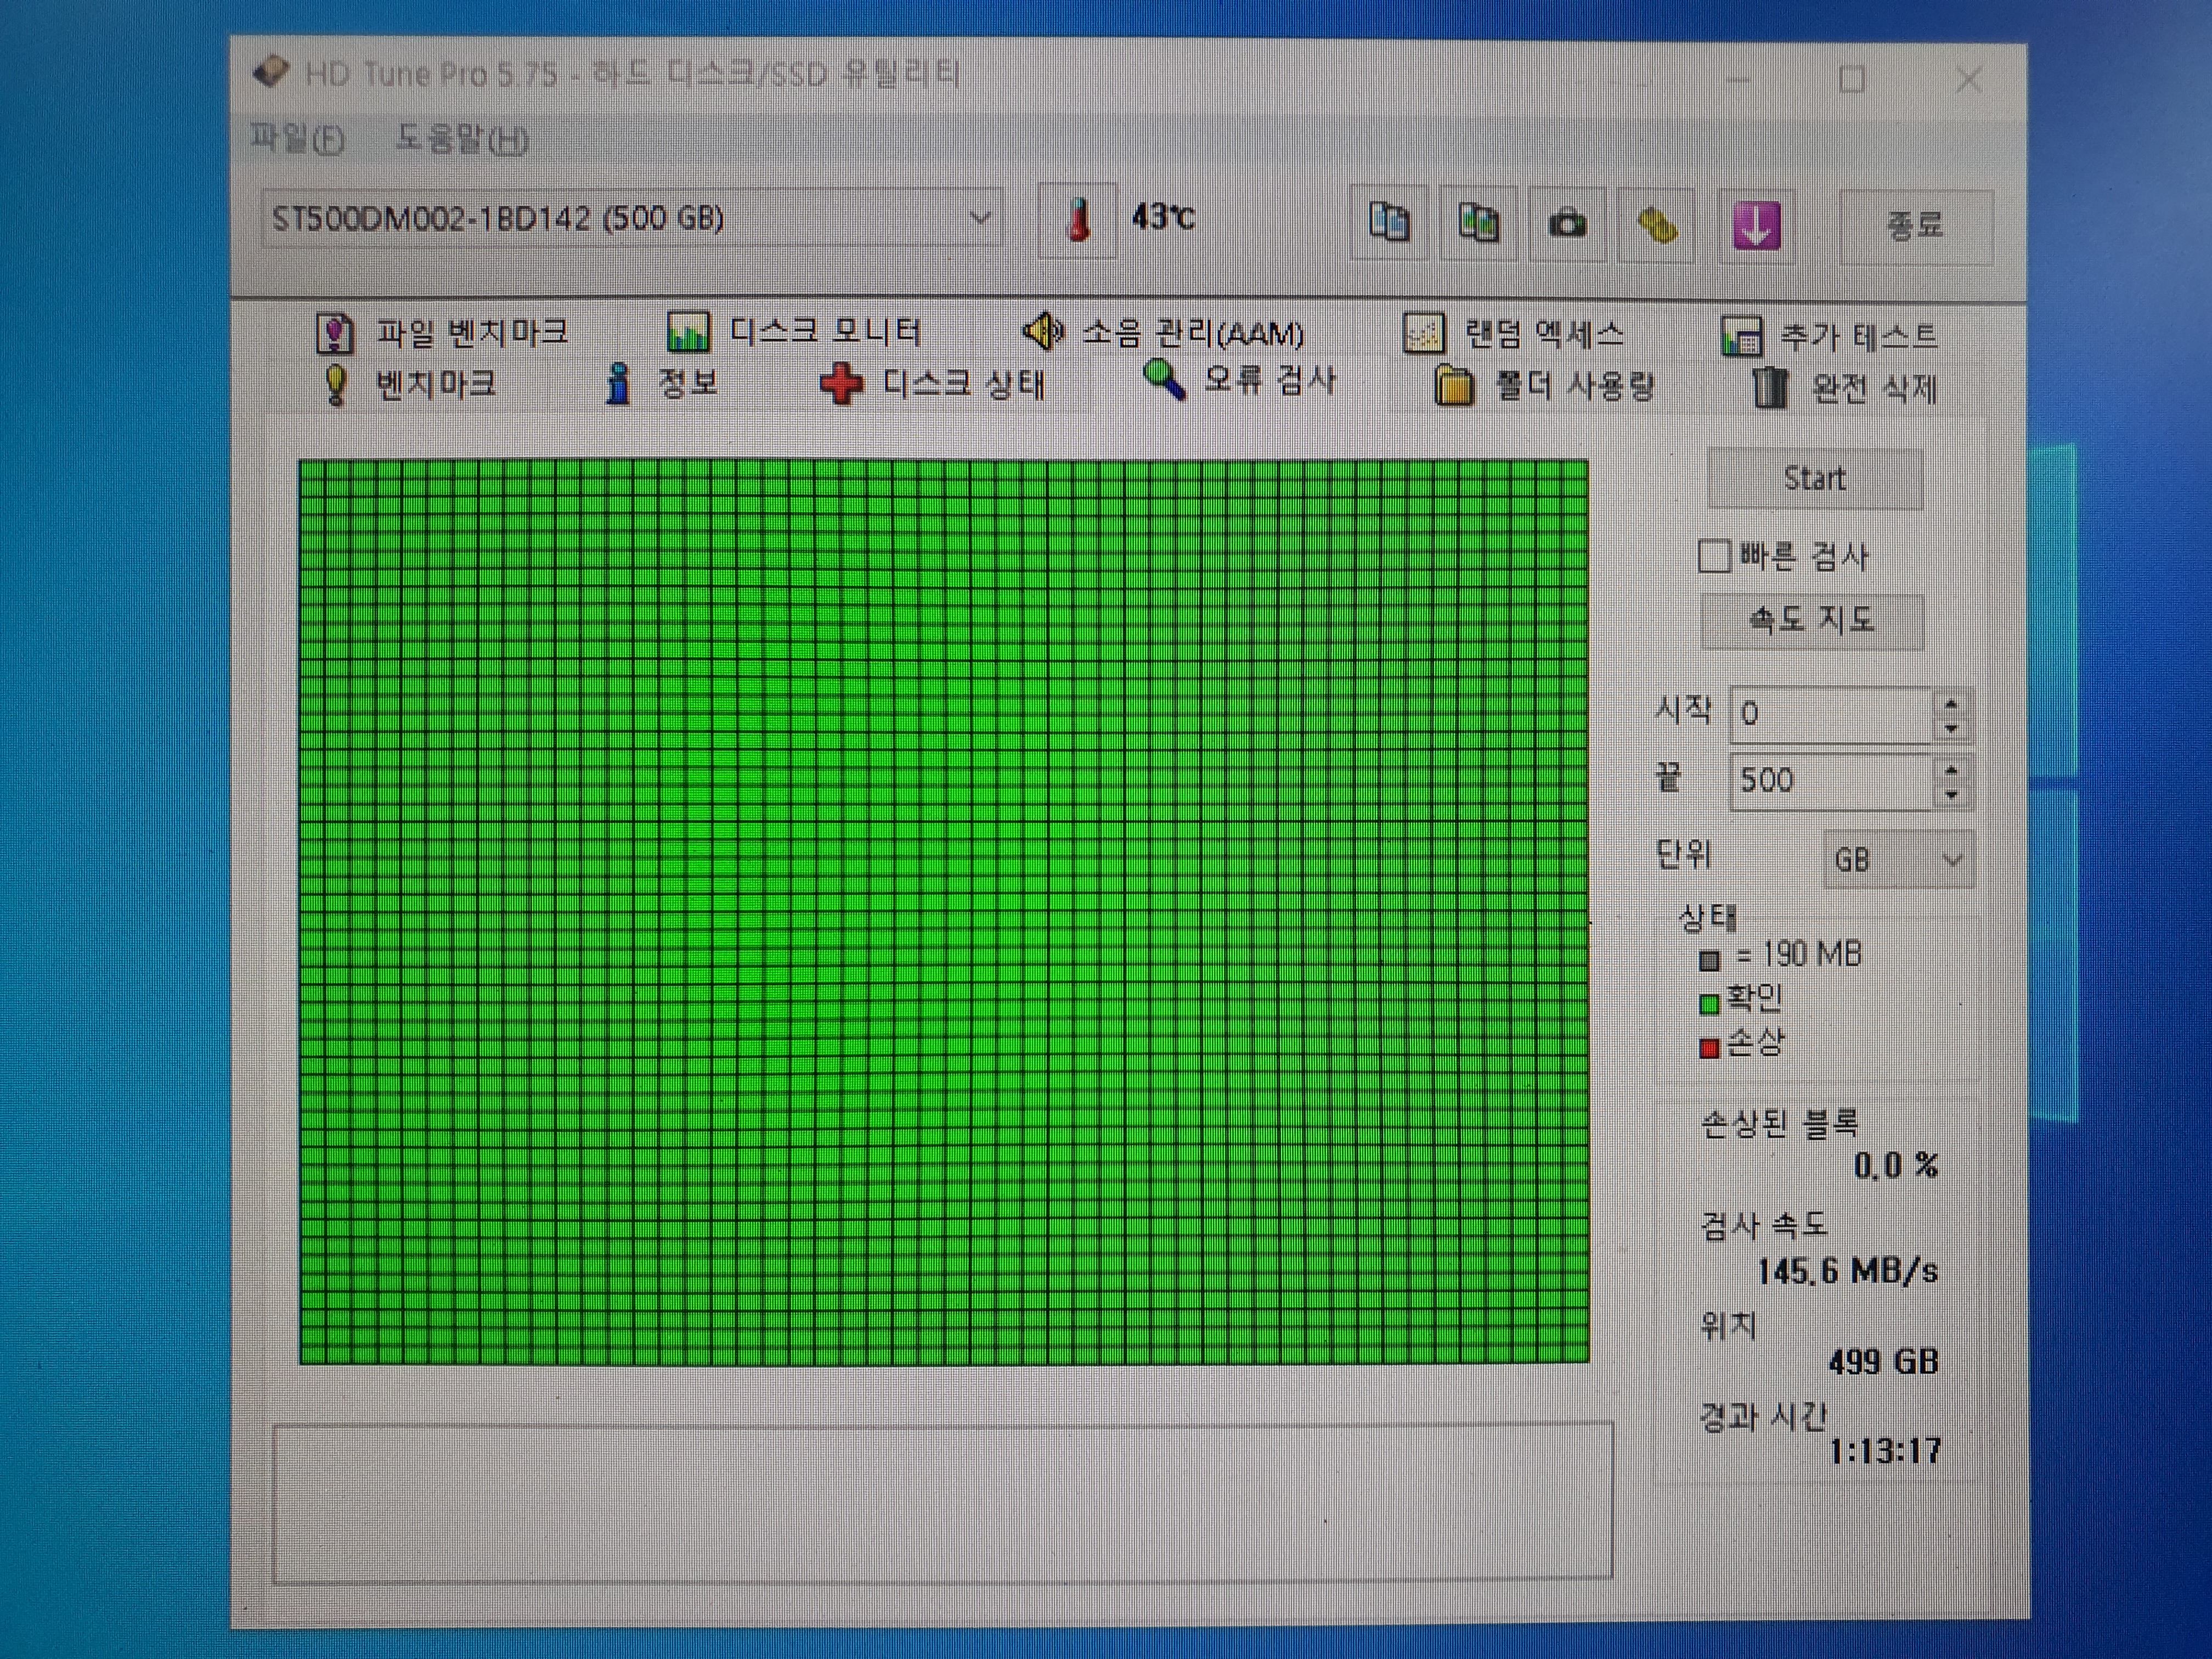The image size is (2212, 1659).
Task: Click the 1:13:17 elapsed time value
Action: click(x=1885, y=1450)
